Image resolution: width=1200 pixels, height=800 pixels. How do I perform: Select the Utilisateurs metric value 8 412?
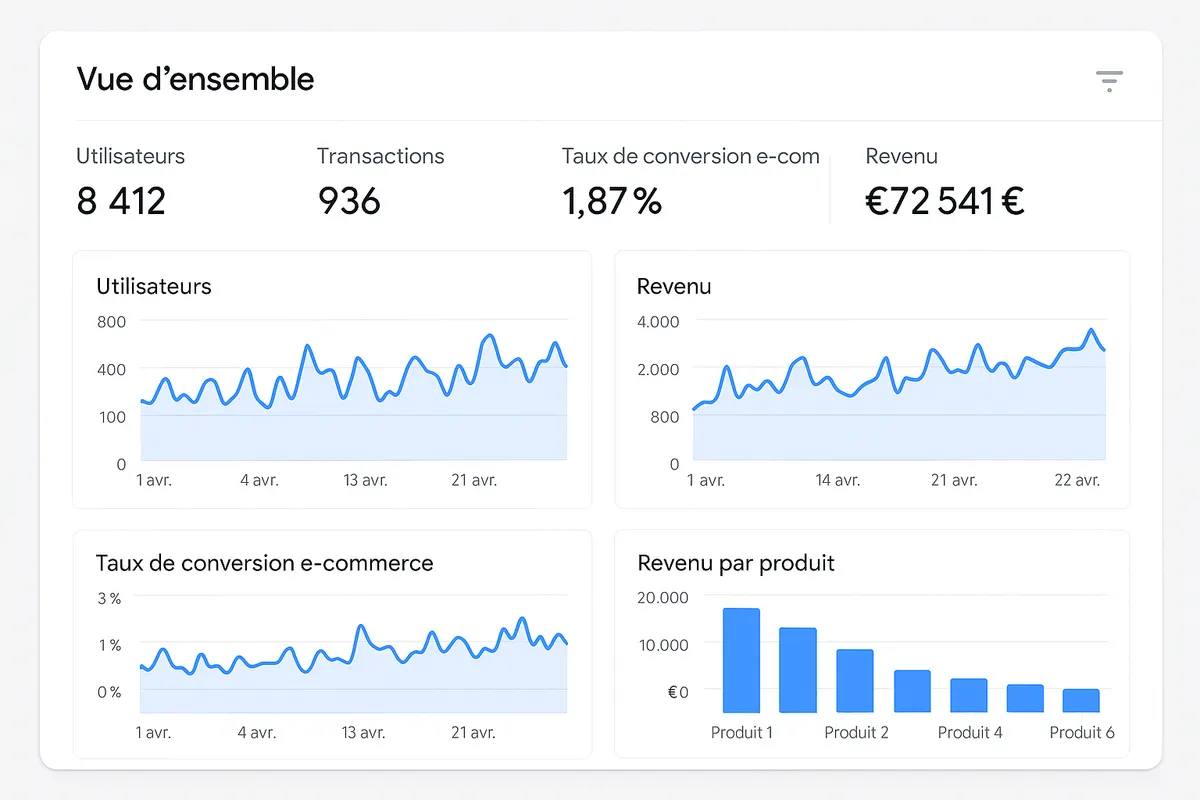121,201
